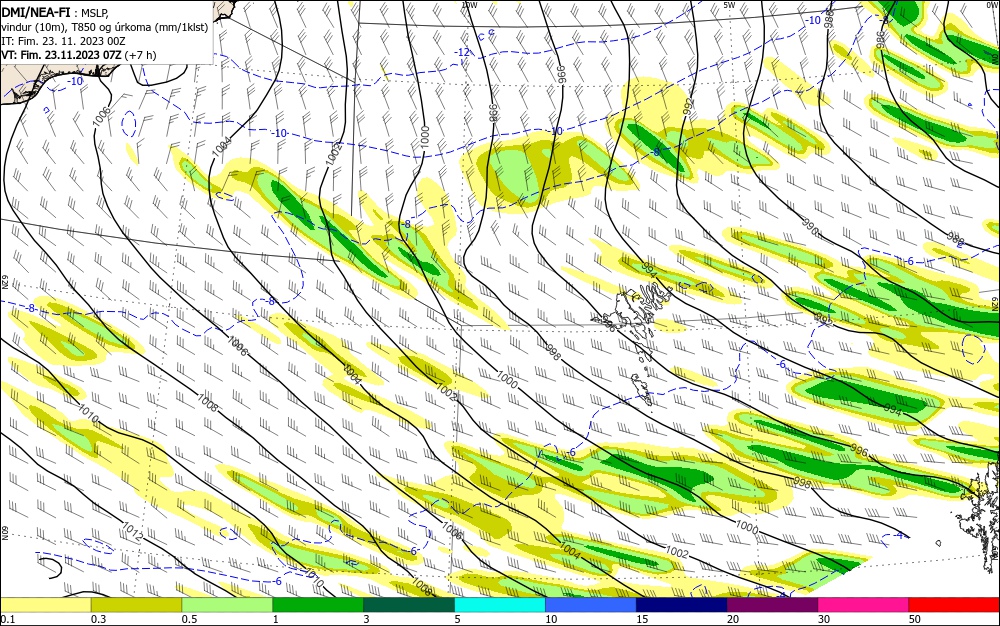Click the legend value "0.5"
This screenshot has width=1000, height=626.
[x=189, y=619]
